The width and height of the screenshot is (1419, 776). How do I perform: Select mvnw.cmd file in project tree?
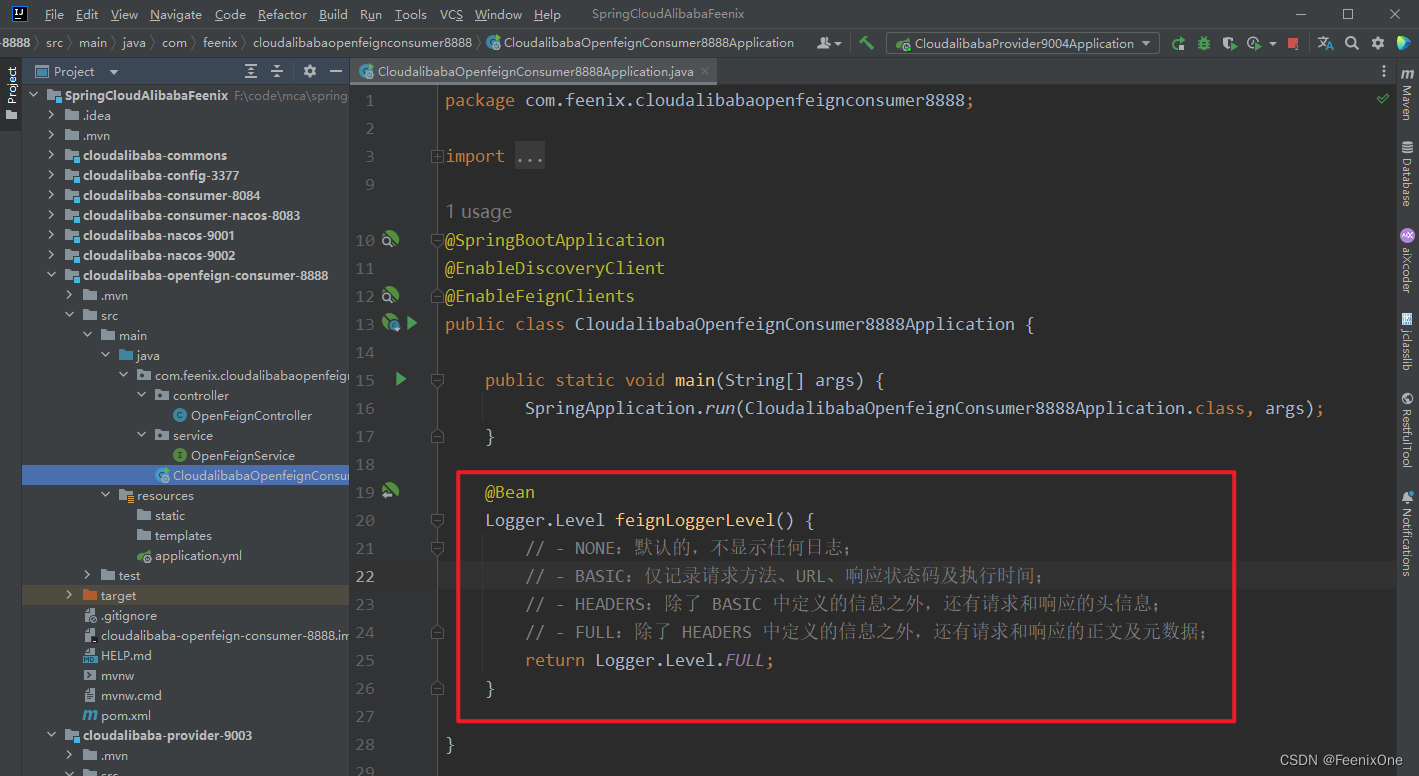click(x=131, y=695)
